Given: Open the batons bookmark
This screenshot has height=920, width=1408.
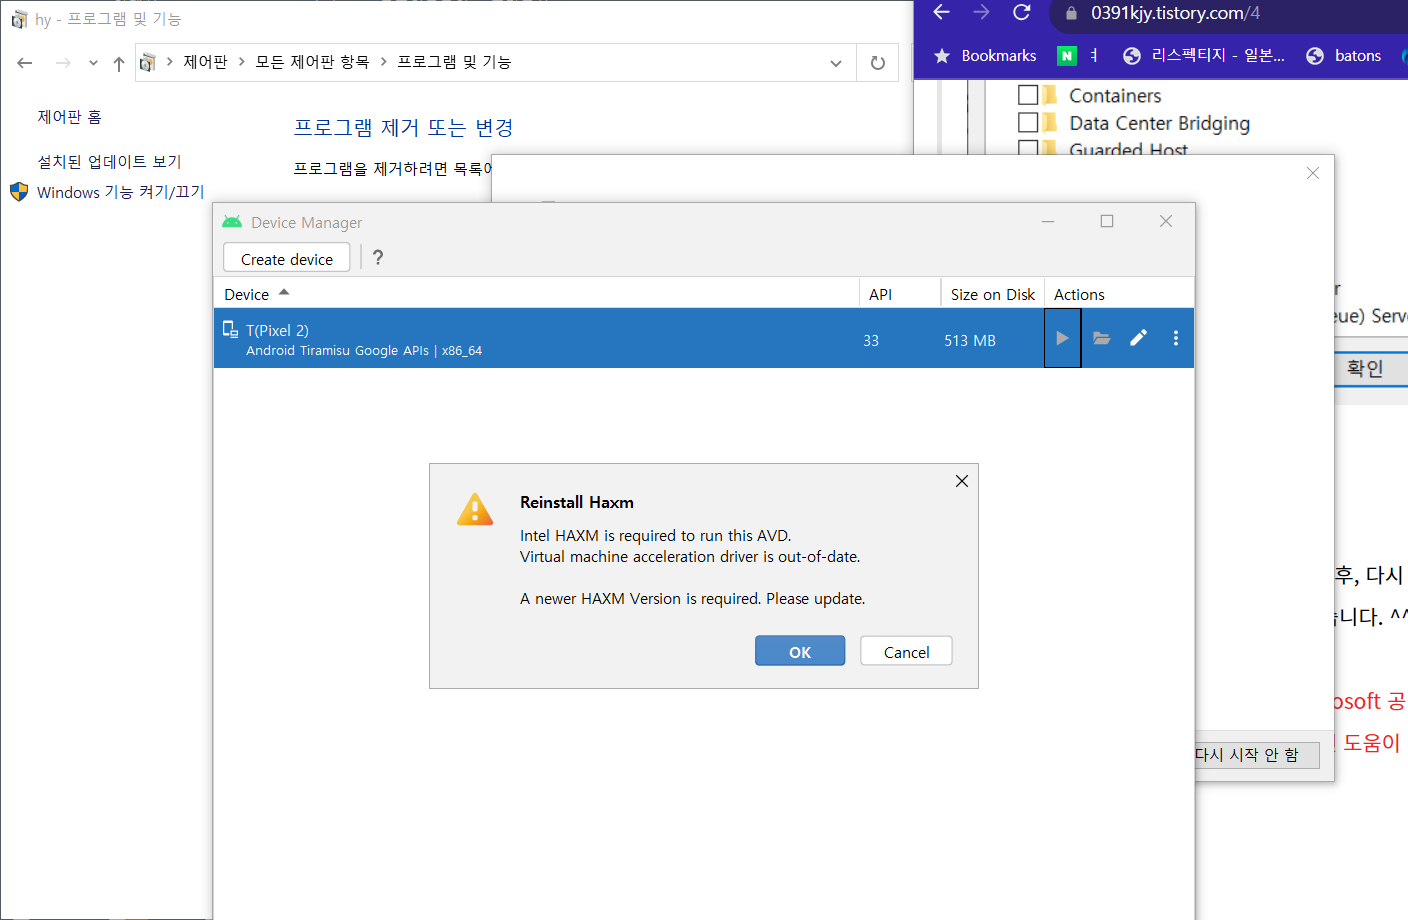Looking at the screenshot, I should (x=1344, y=56).
